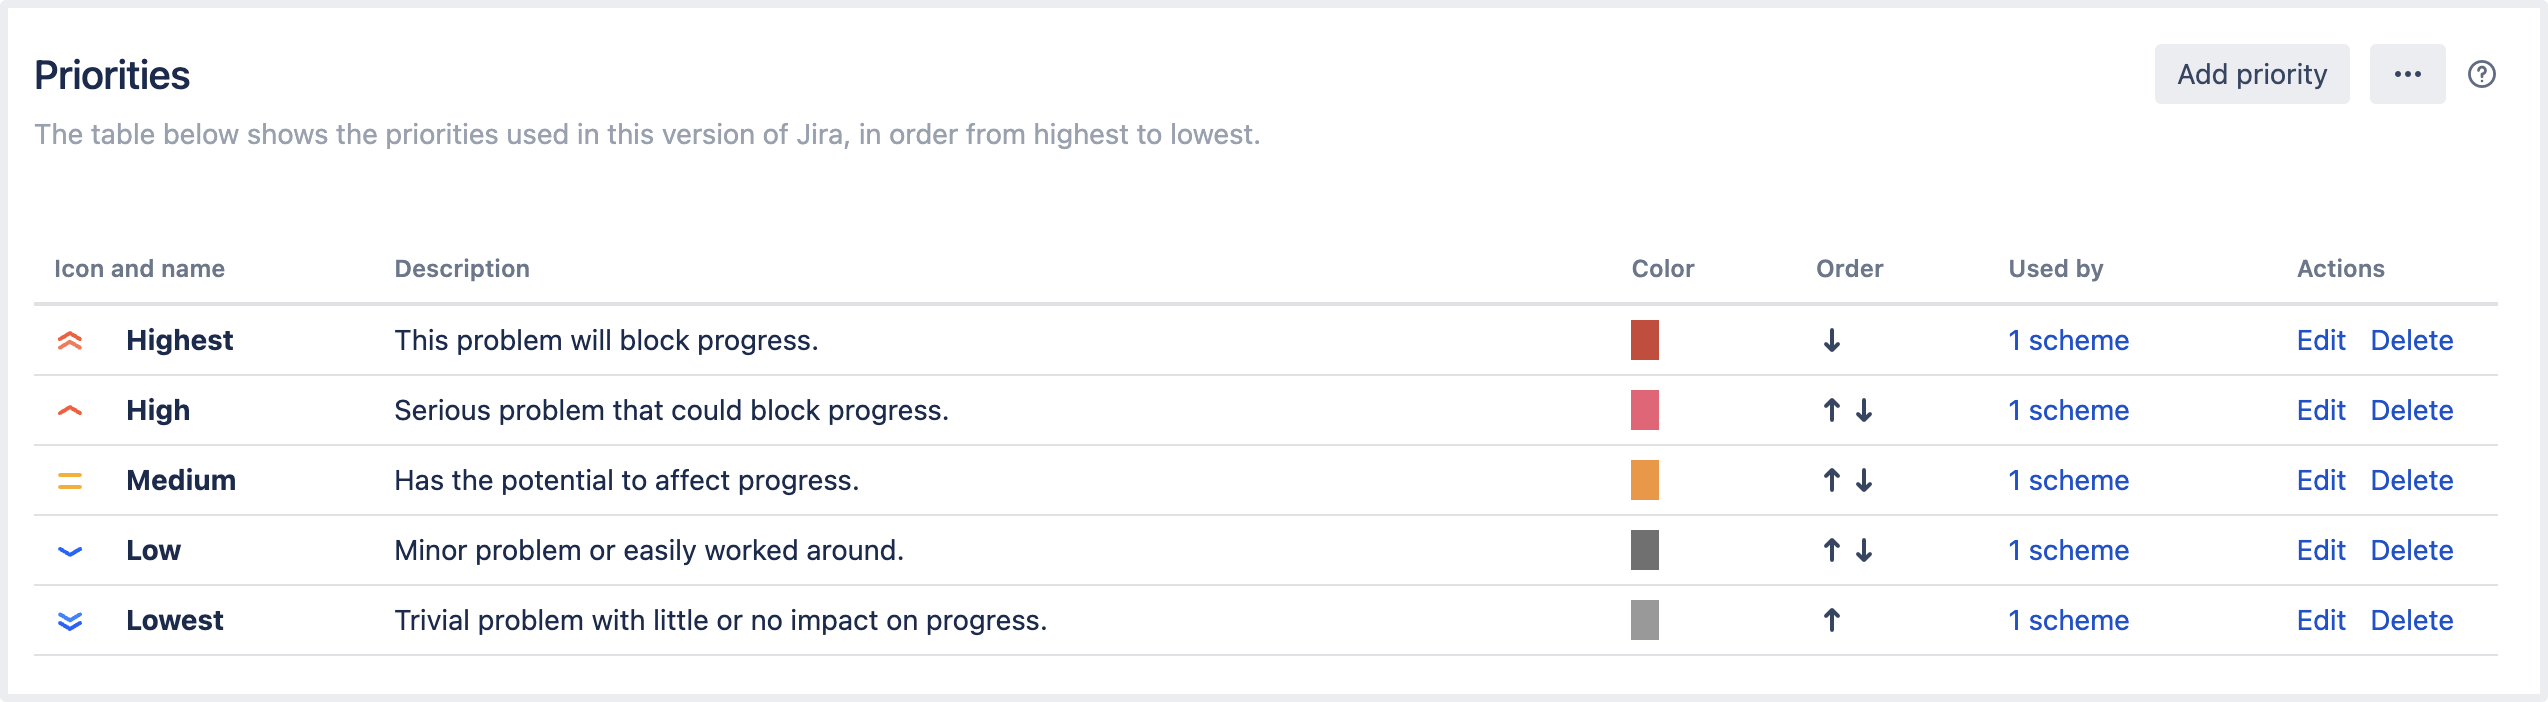Move Low priority up in order
The image size is (2548, 702).
pos(1831,551)
